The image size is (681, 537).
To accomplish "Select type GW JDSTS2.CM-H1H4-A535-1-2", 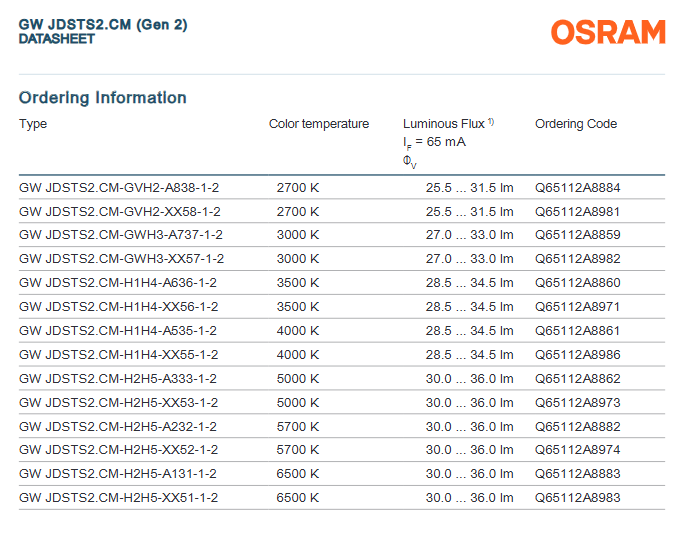I will (118, 331).
